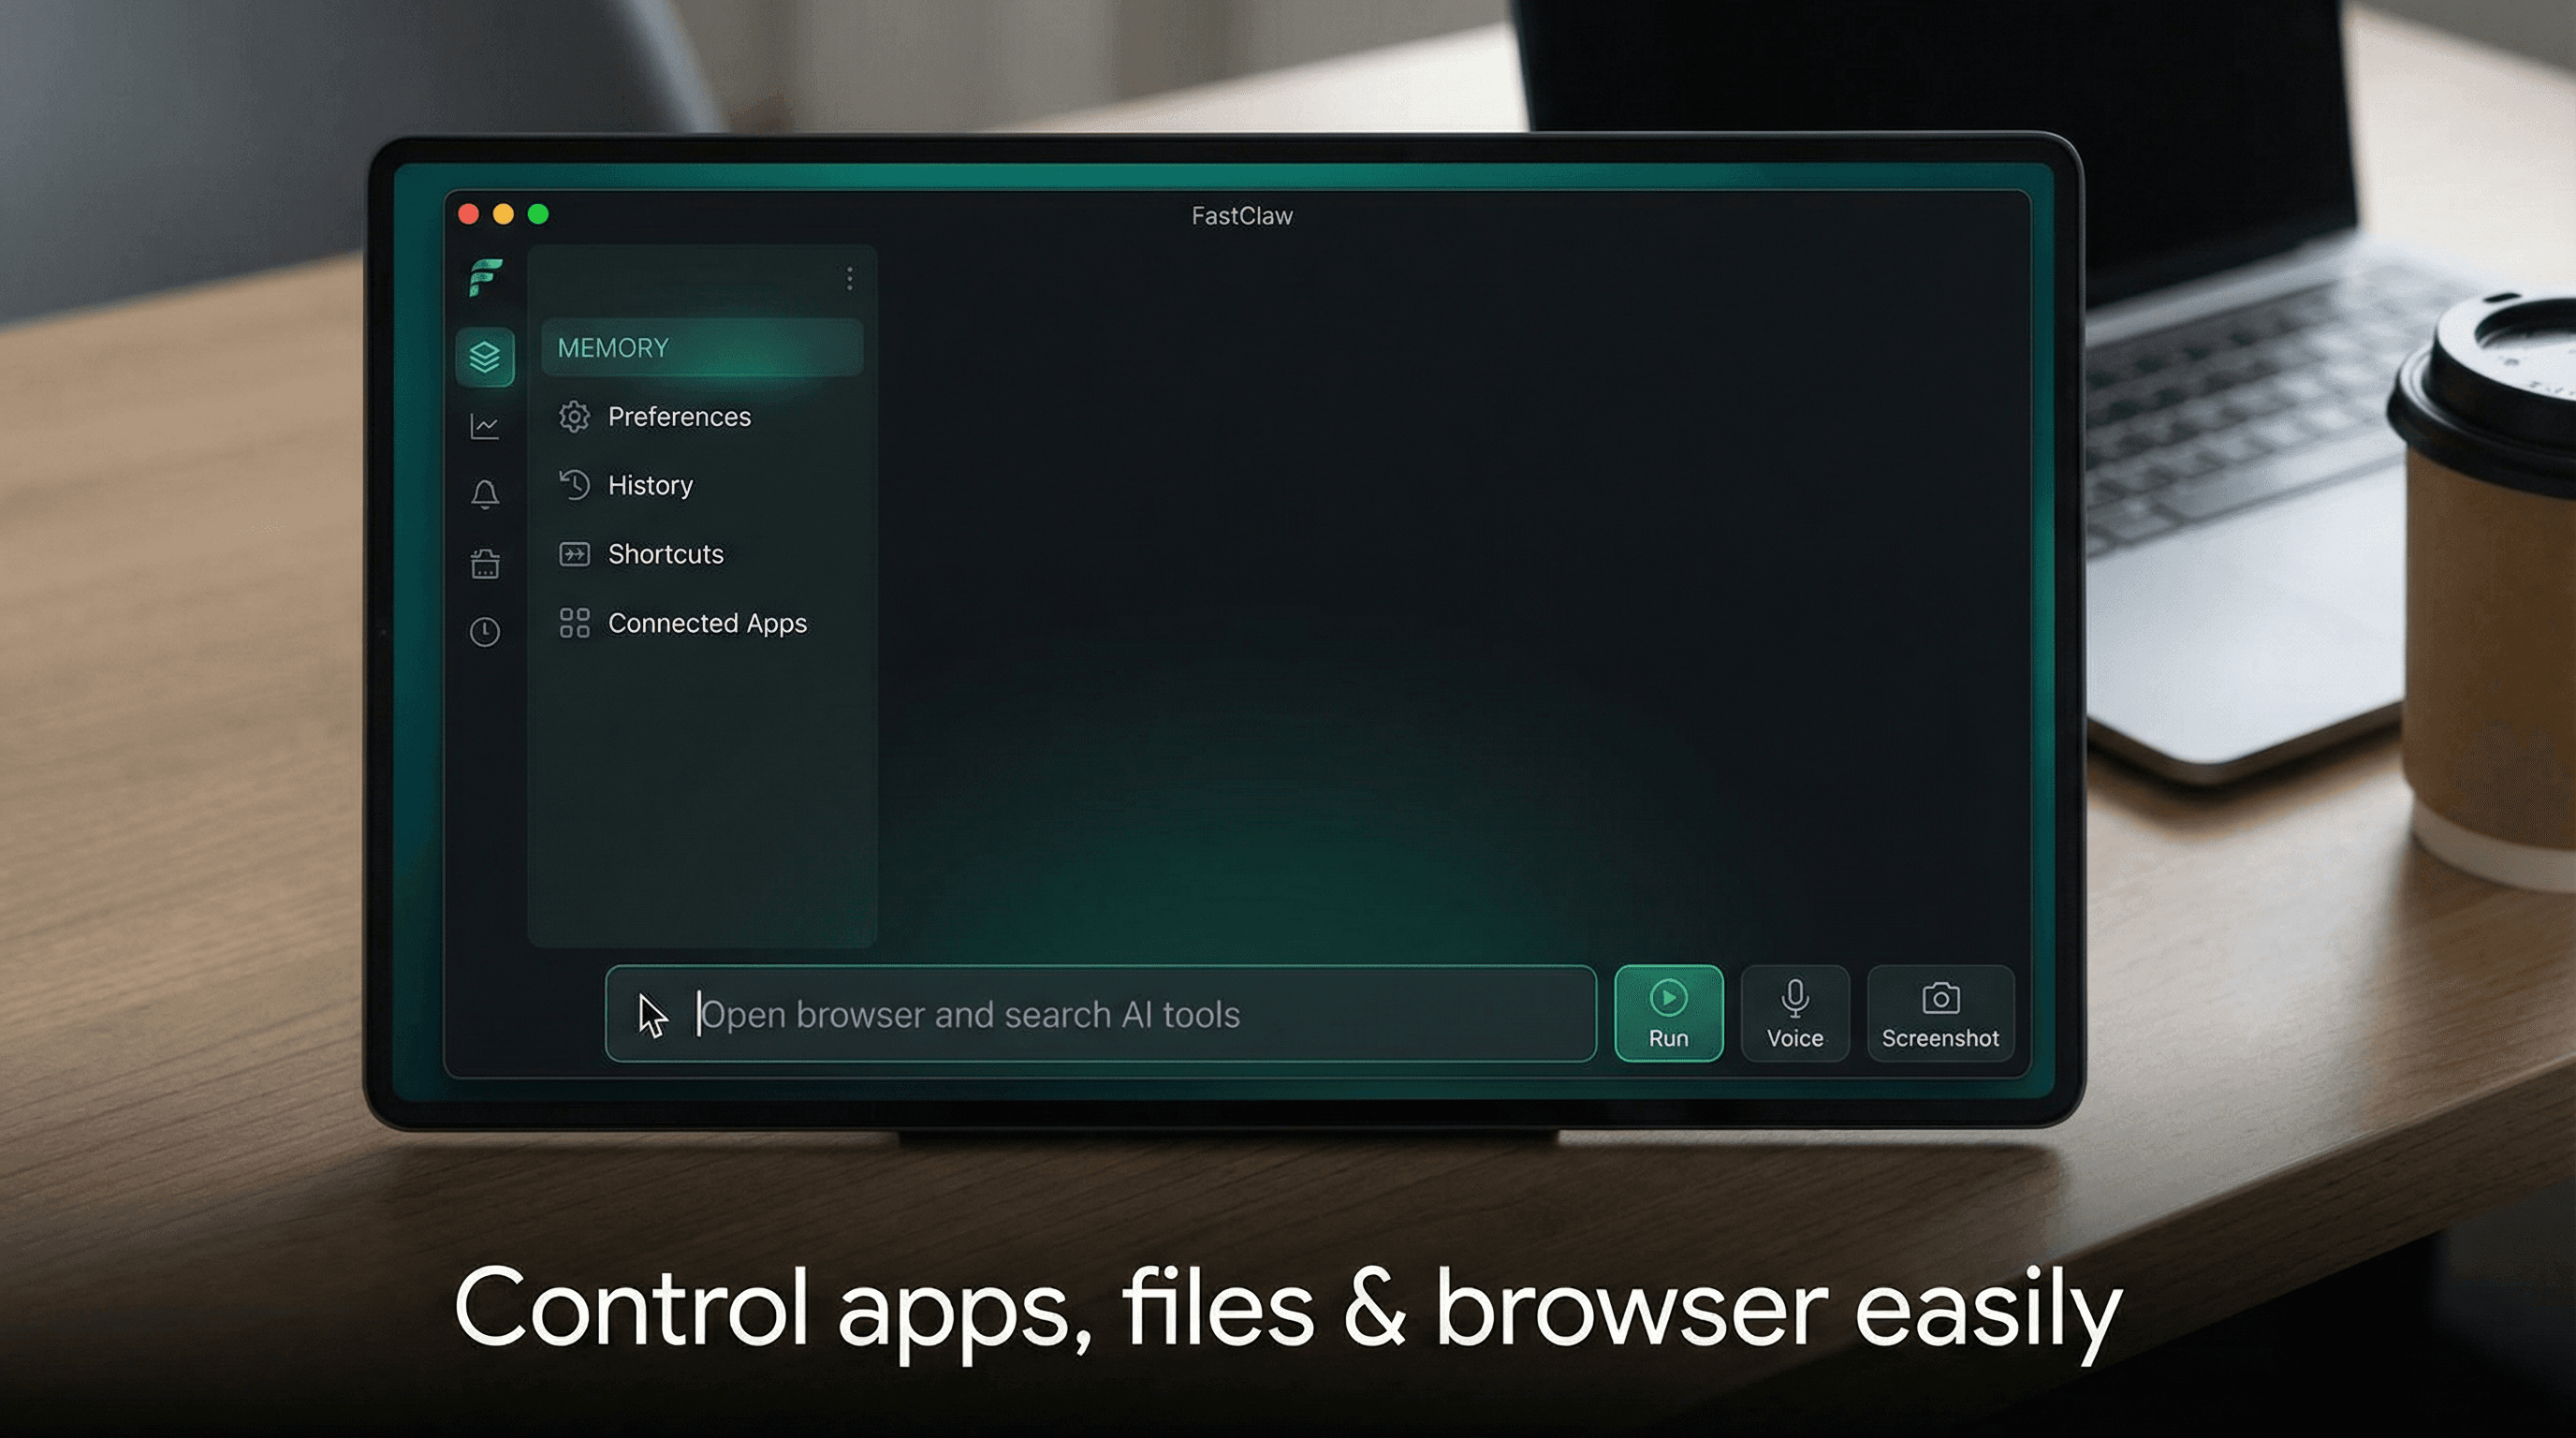The height and width of the screenshot is (1438, 2576).
Task: Select the Memory layers icon in the sidebar
Action: click(486, 357)
